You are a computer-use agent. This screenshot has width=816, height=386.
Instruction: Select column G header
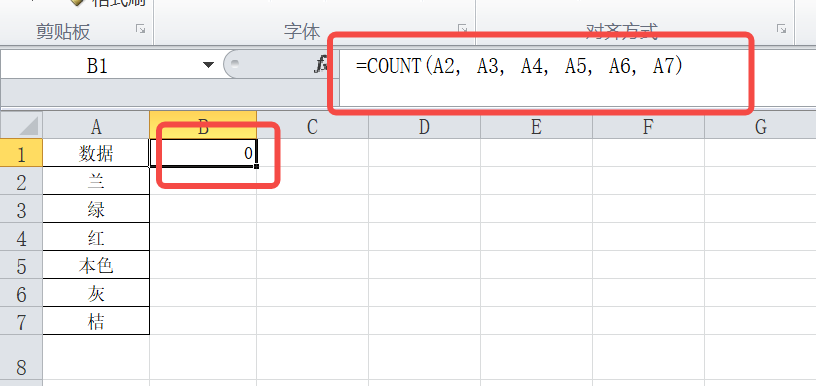point(760,125)
